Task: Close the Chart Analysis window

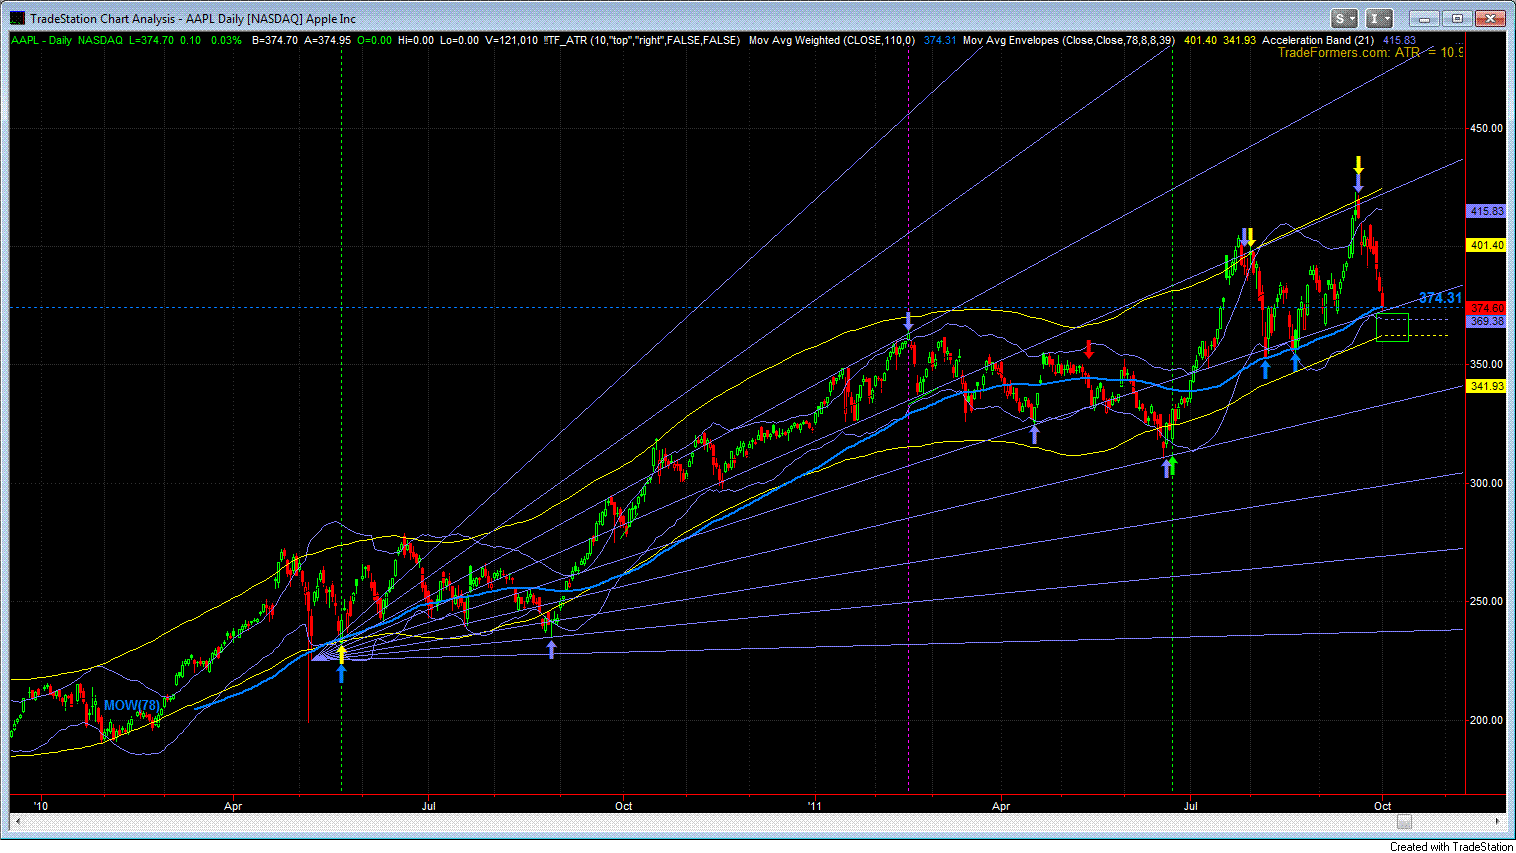Action: pyautogui.click(x=1491, y=18)
